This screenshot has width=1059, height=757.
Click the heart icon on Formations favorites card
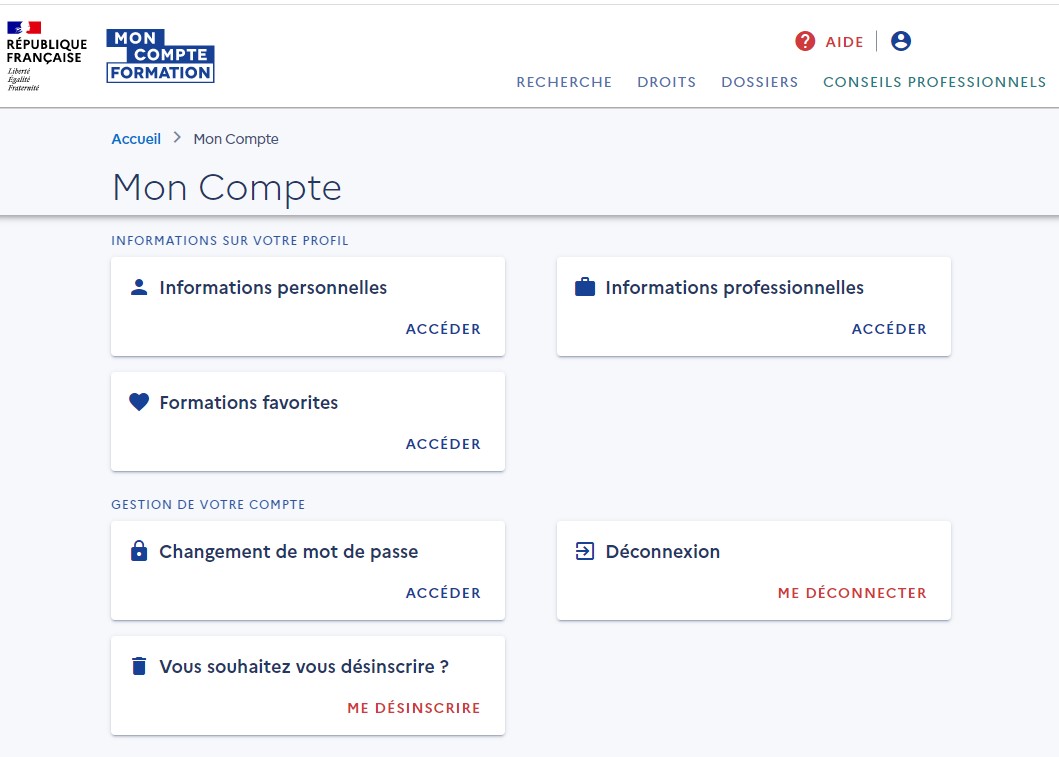(x=139, y=402)
